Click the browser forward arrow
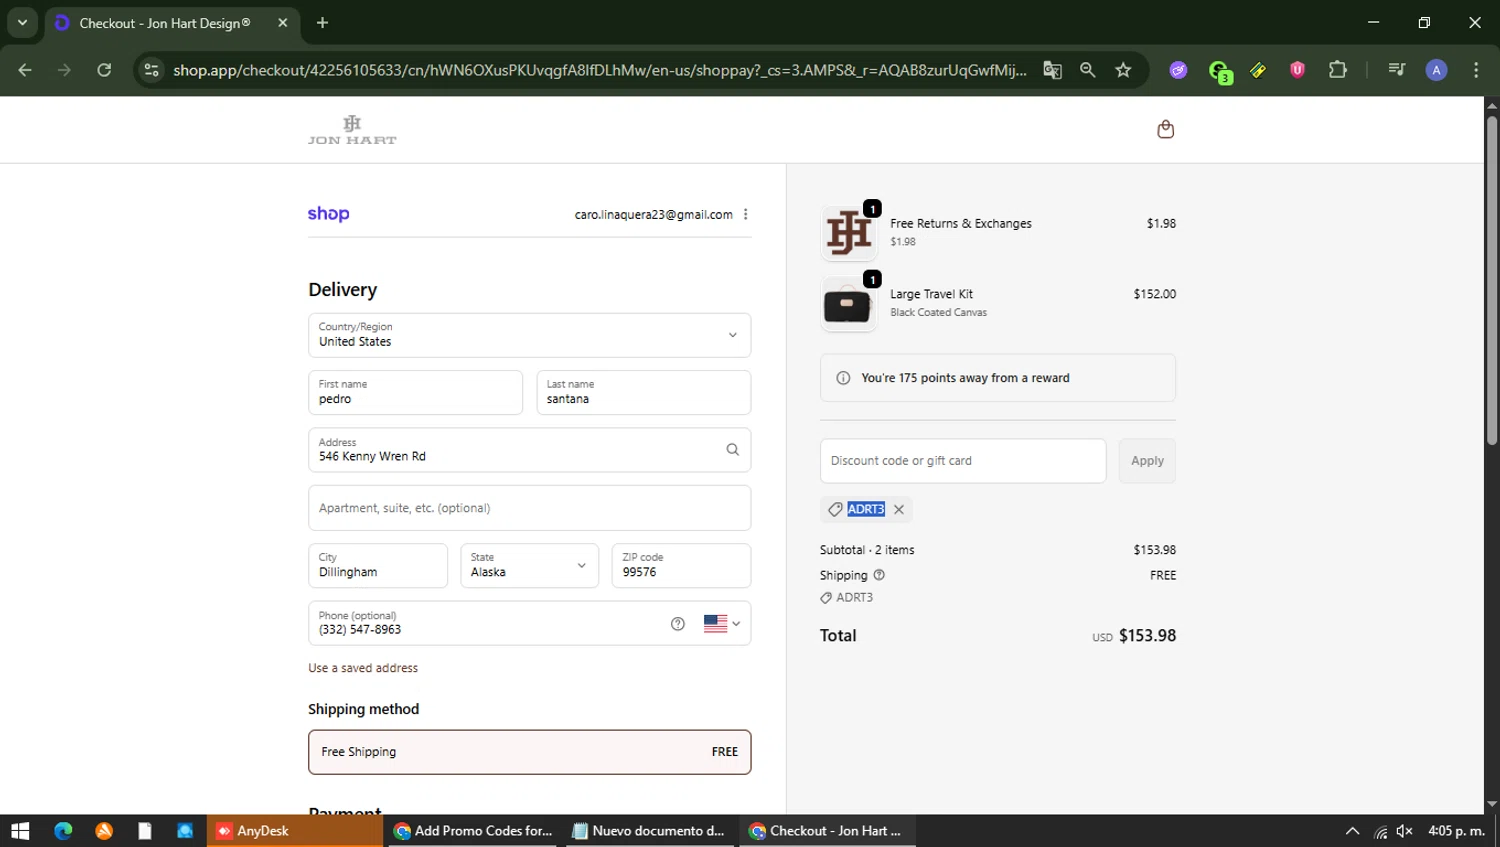The image size is (1500, 847). (x=64, y=70)
